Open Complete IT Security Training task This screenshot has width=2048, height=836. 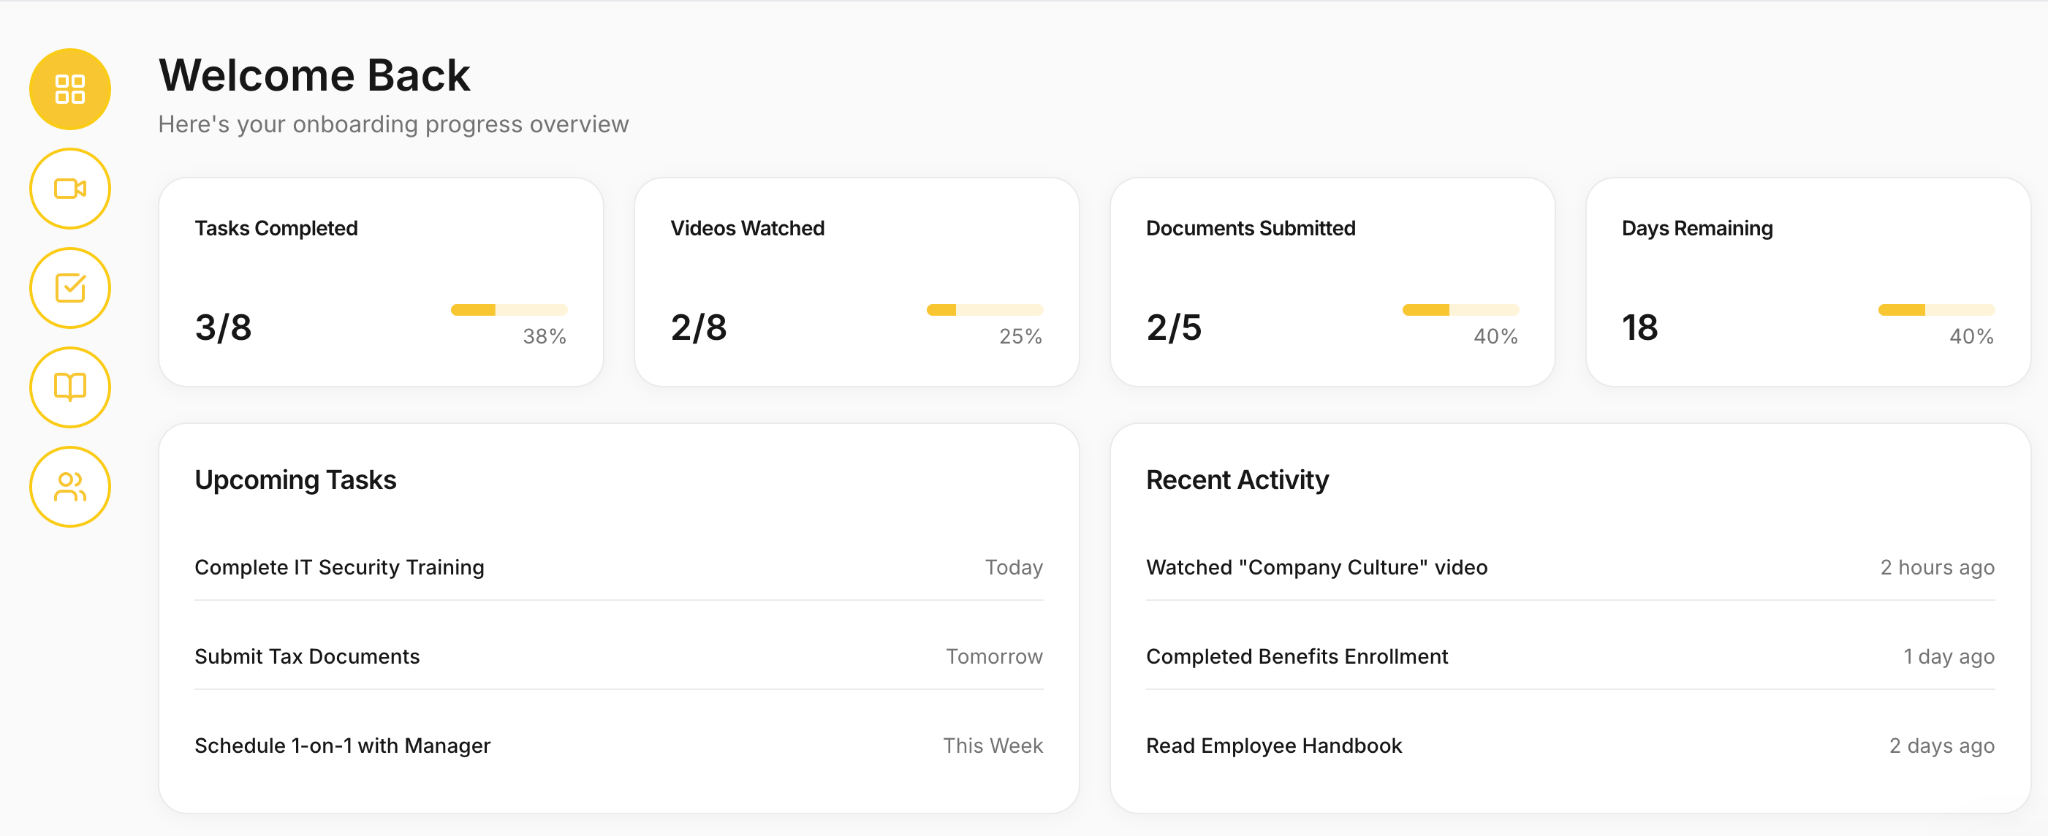point(619,567)
